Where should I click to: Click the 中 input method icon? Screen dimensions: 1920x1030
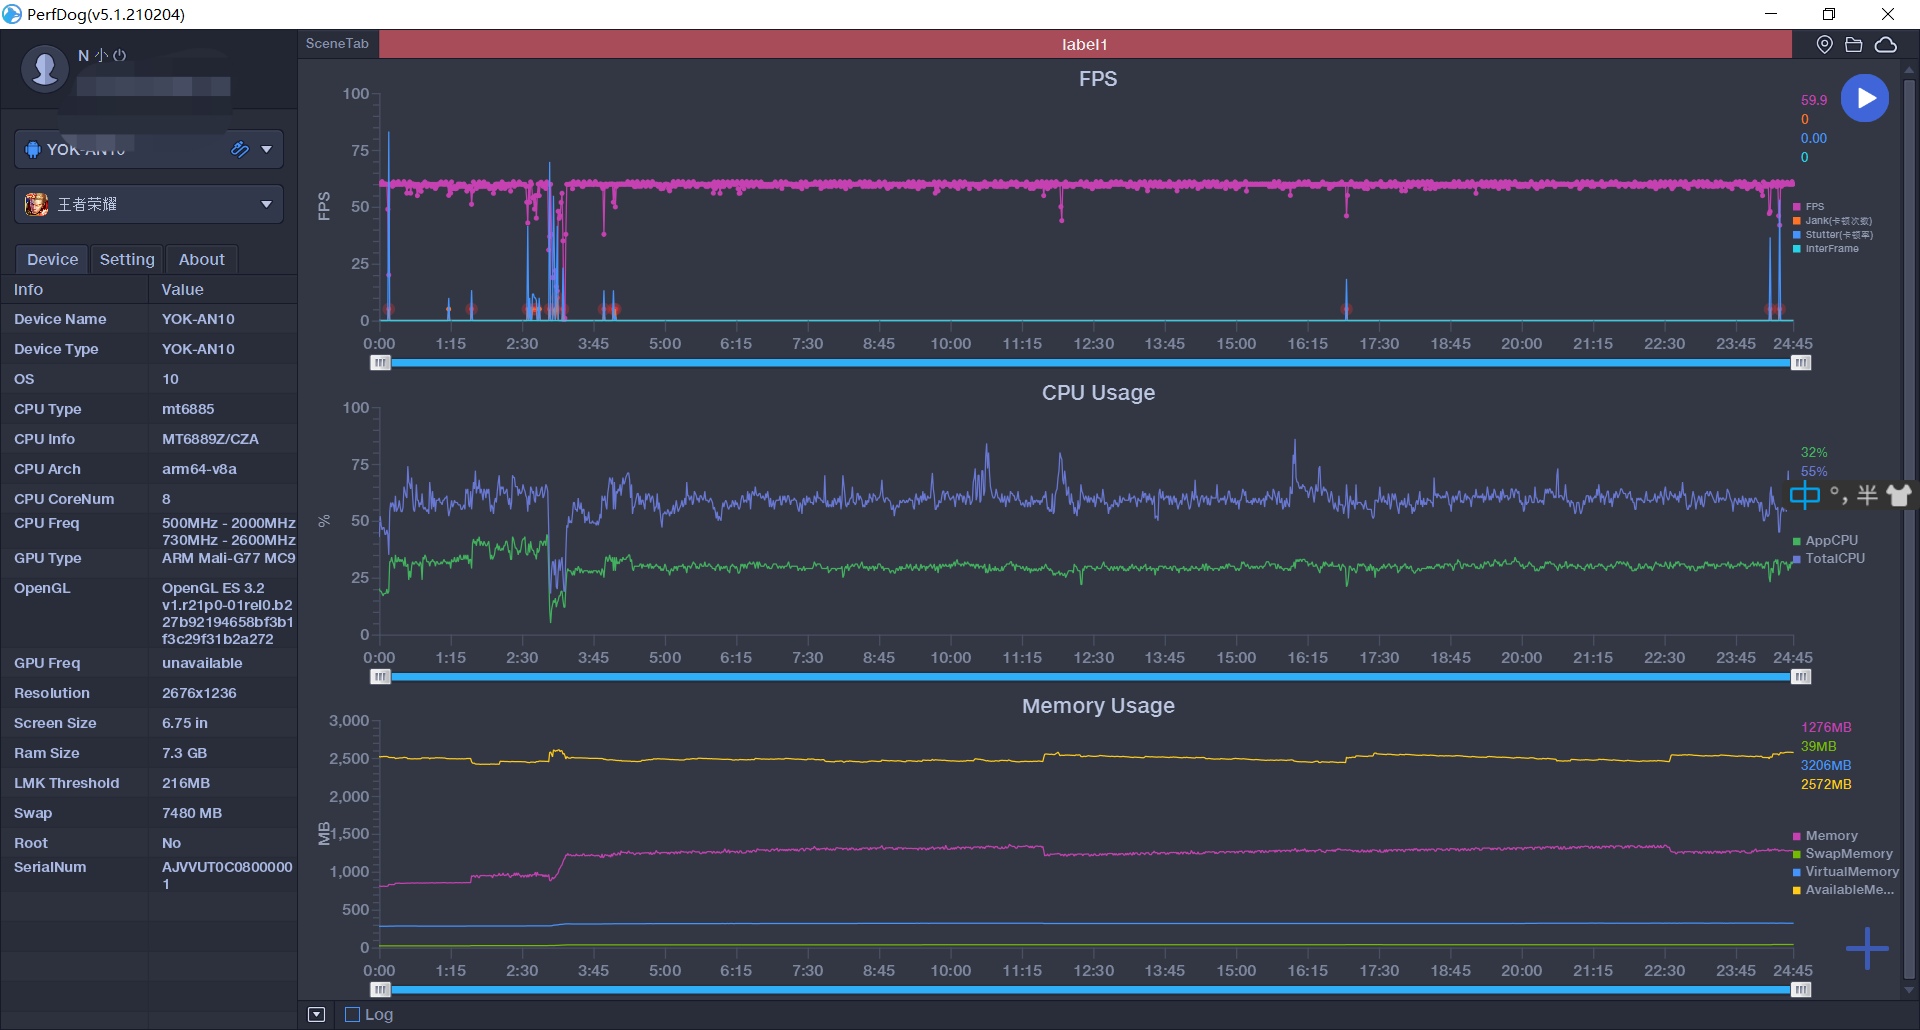1805,494
